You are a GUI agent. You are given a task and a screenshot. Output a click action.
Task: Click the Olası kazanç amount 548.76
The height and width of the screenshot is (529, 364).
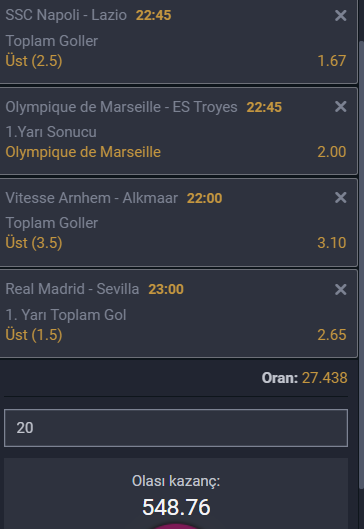tap(176, 507)
